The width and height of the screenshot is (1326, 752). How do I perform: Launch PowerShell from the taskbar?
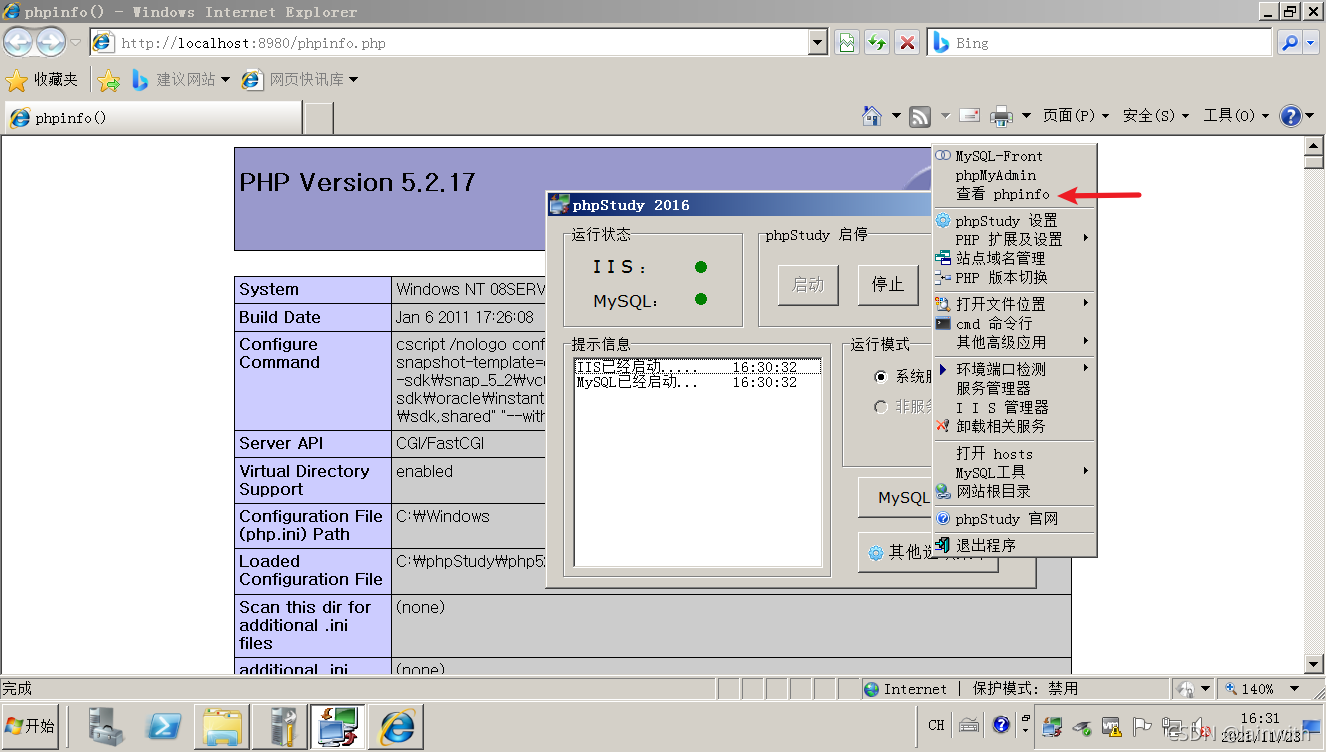tap(163, 727)
